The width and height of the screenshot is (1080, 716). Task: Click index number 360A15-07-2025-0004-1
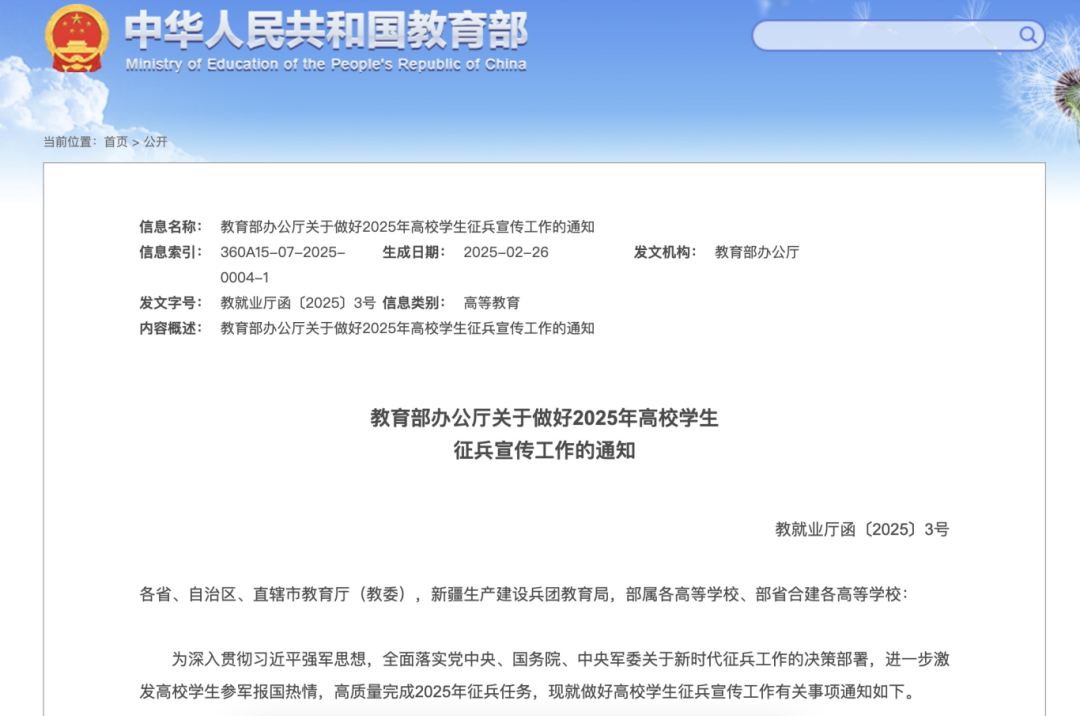pos(283,264)
